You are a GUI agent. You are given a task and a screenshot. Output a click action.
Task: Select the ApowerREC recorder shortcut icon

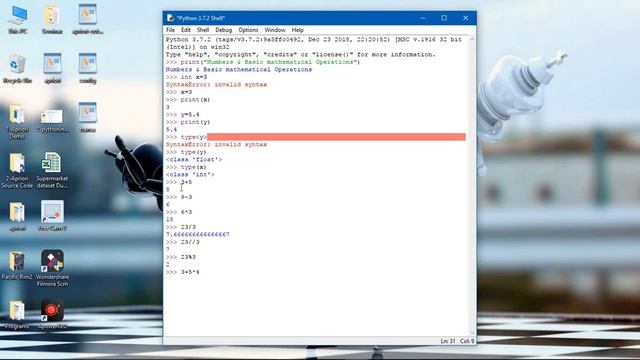pyautogui.click(x=52, y=314)
